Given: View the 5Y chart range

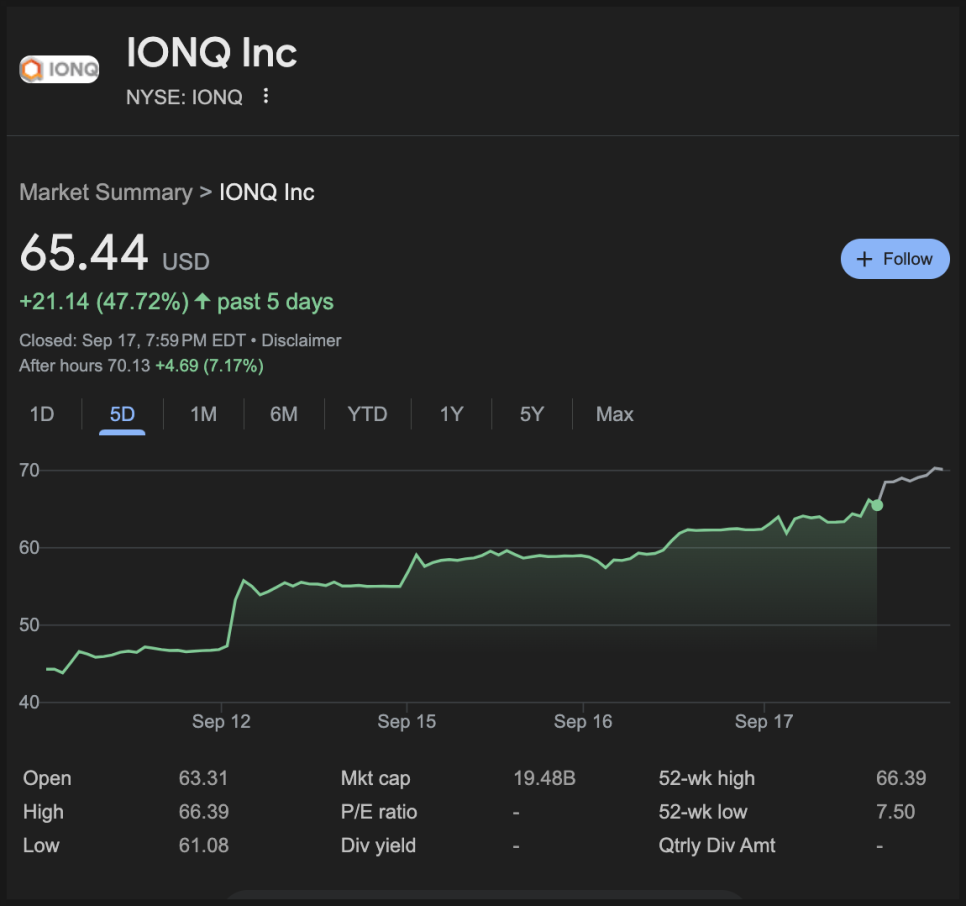Looking at the screenshot, I should click(532, 414).
